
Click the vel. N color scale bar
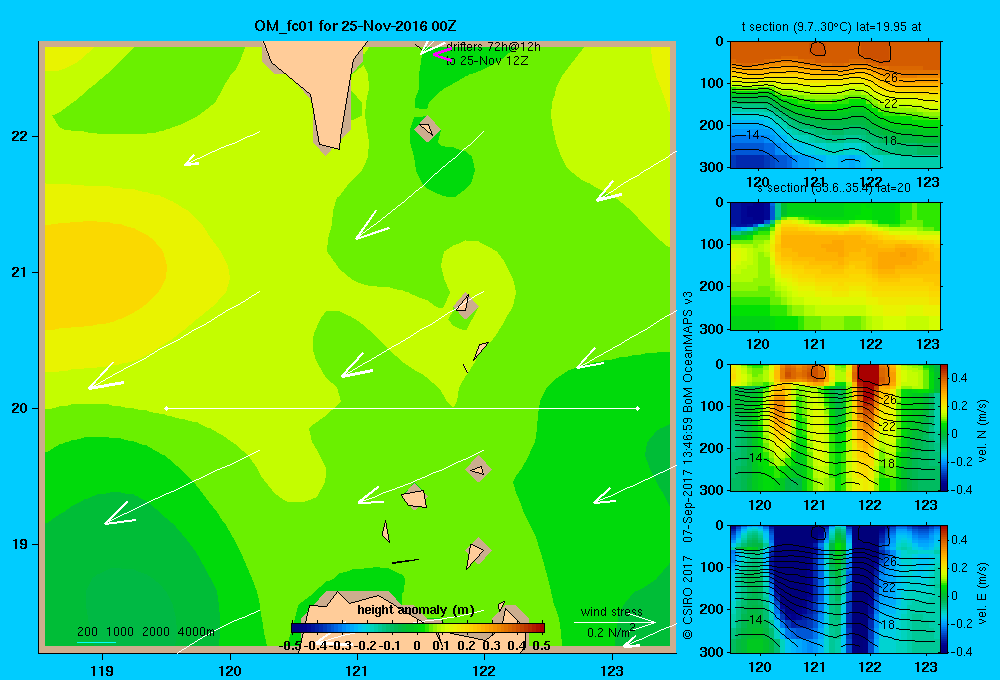tap(945, 427)
